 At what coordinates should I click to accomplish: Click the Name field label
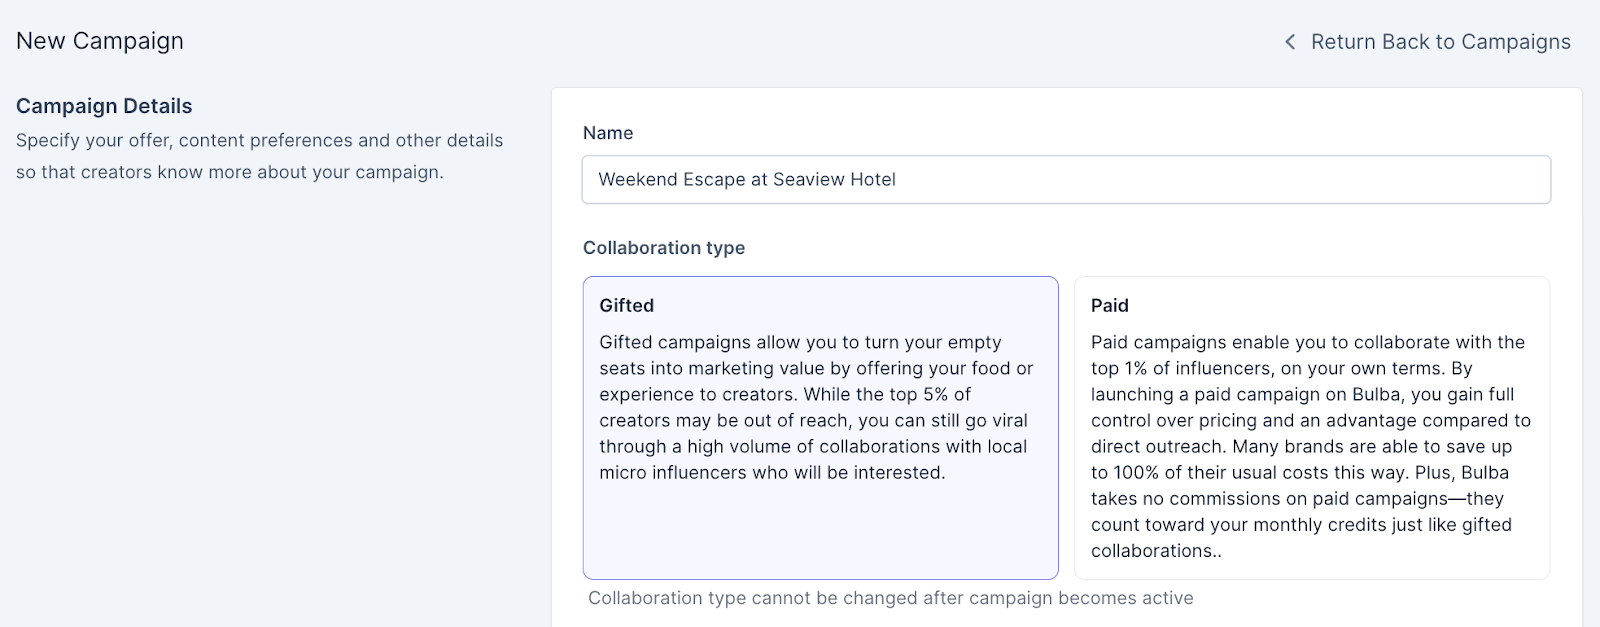coord(608,133)
